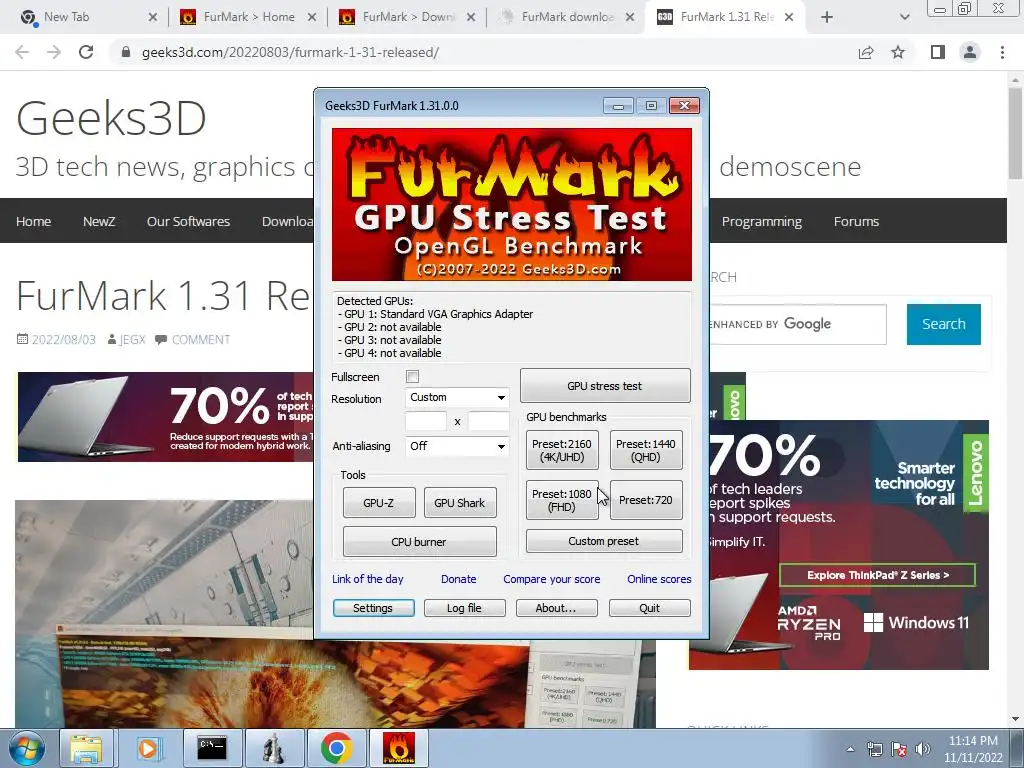Go forward in Chrome

point(54,52)
